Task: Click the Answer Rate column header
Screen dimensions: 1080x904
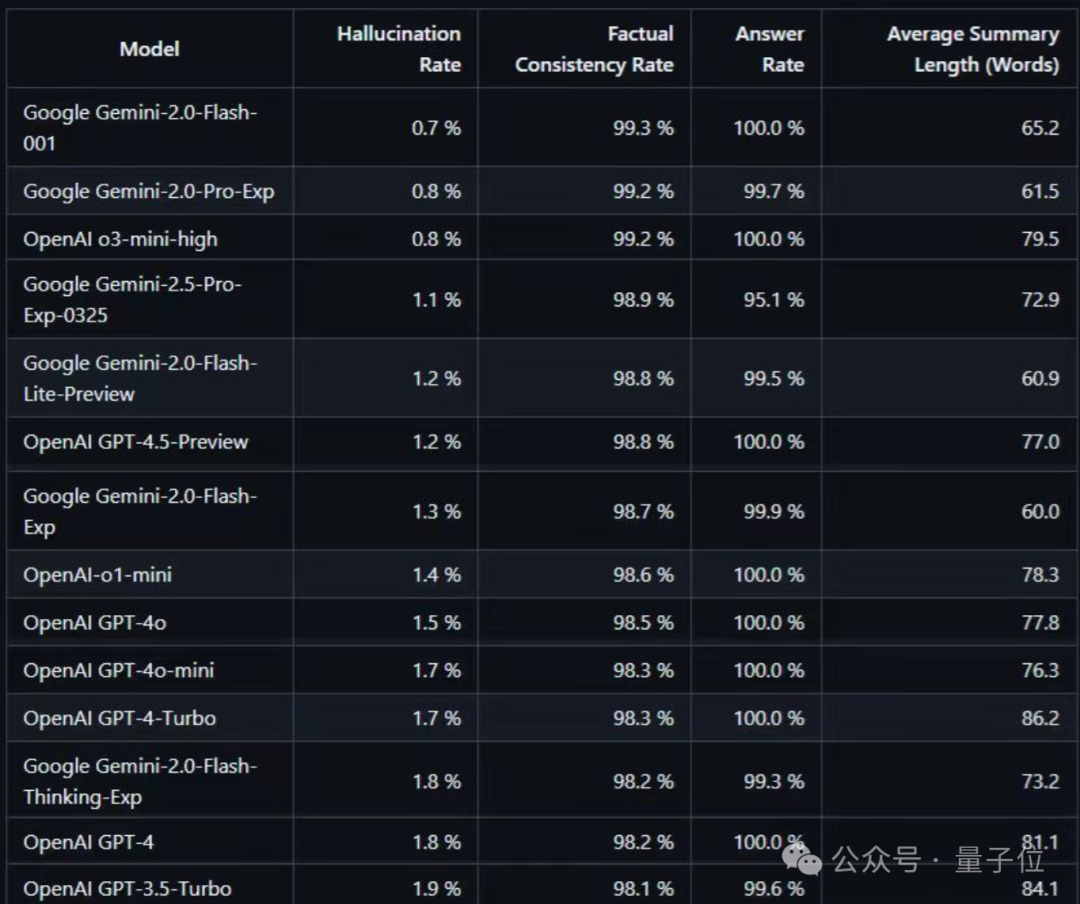Action: pyautogui.click(x=769, y=49)
